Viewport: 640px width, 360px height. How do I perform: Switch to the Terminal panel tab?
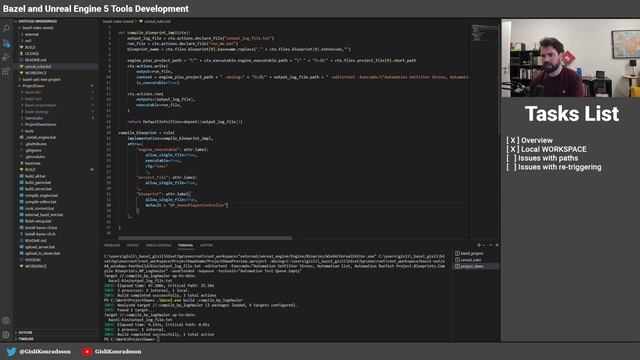coord(185,245)
